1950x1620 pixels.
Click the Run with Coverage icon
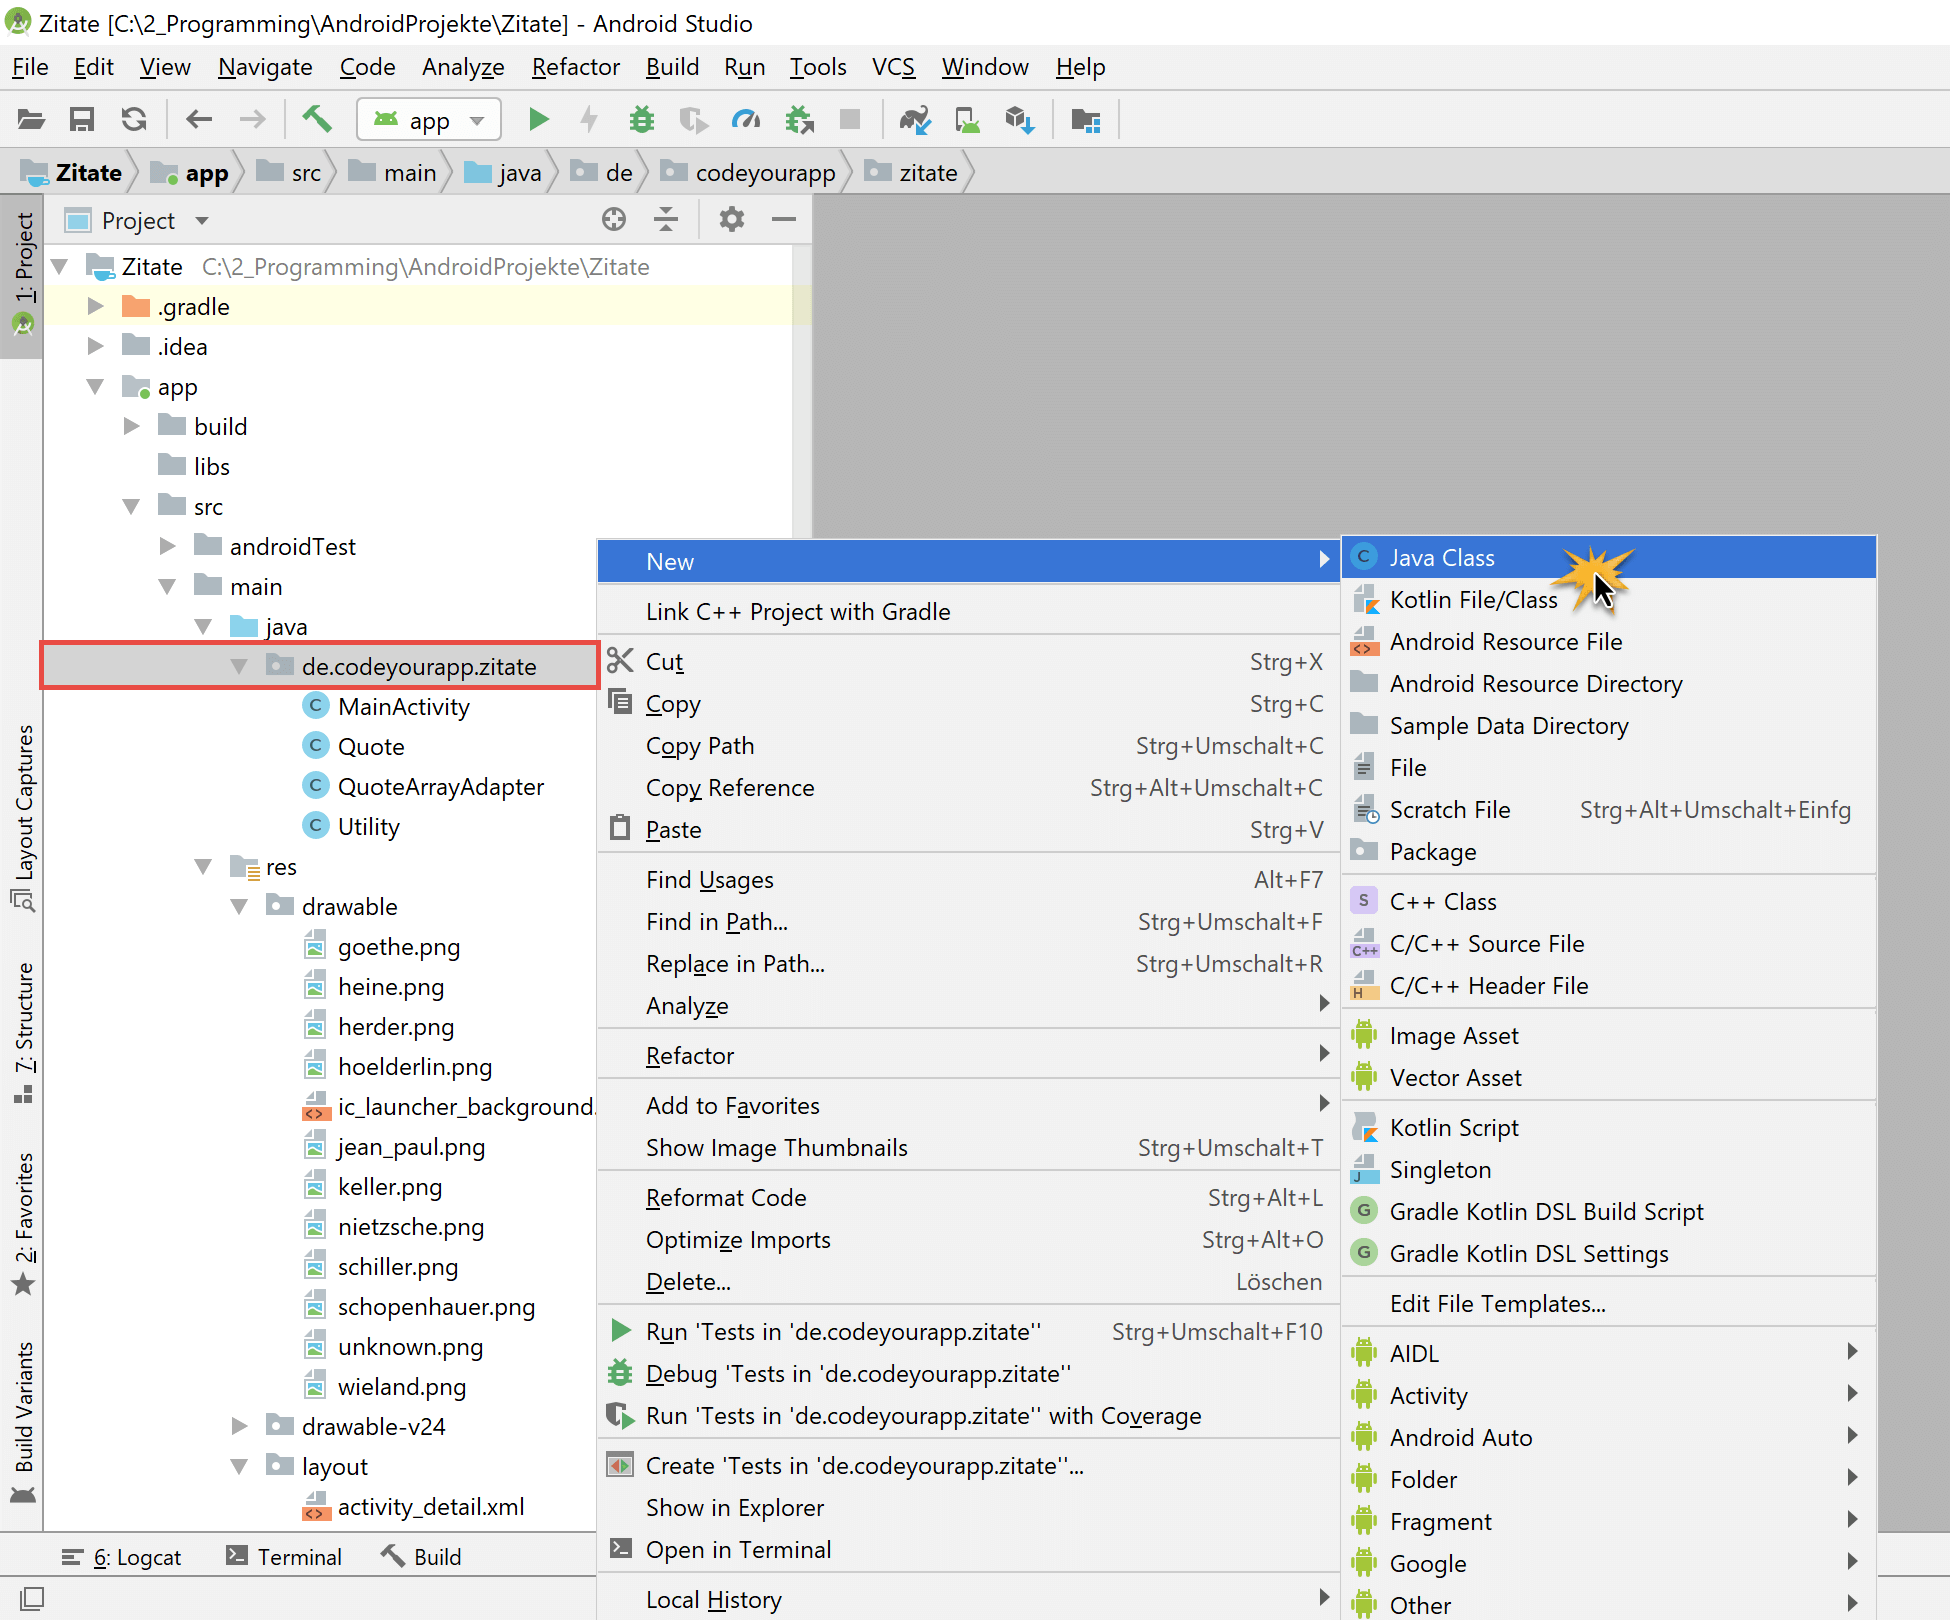tap(693, 120)
